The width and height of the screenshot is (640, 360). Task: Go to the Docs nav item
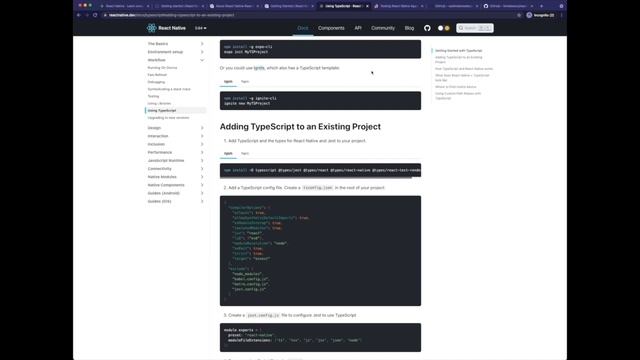(303, 28)
